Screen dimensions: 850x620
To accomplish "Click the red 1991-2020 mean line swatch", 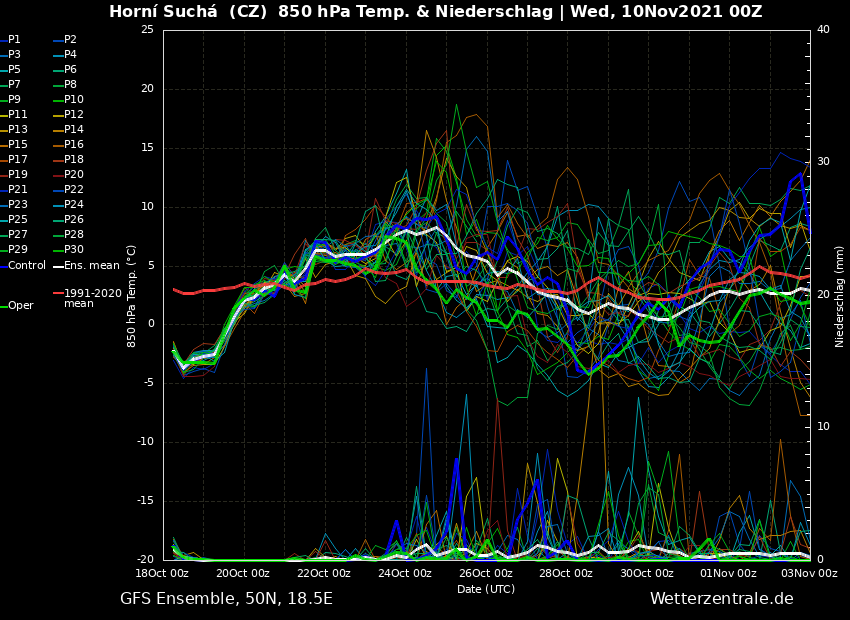I will (57, 294).
